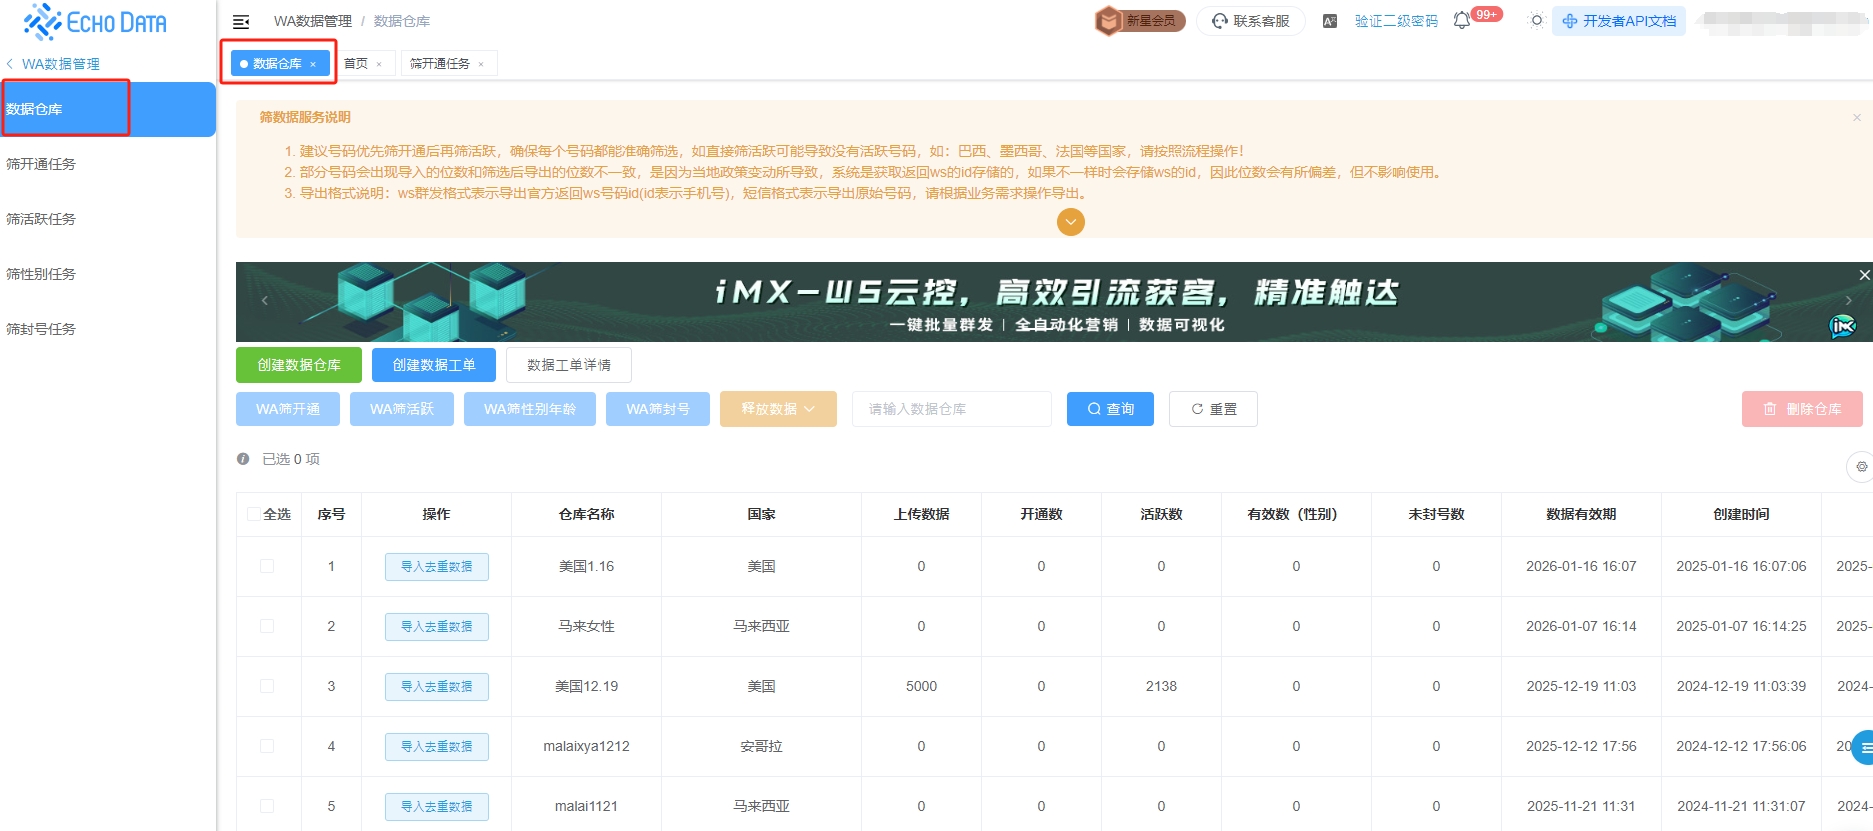
Task: Click the 重置 reset button
Action: [x=1213, y=409]
